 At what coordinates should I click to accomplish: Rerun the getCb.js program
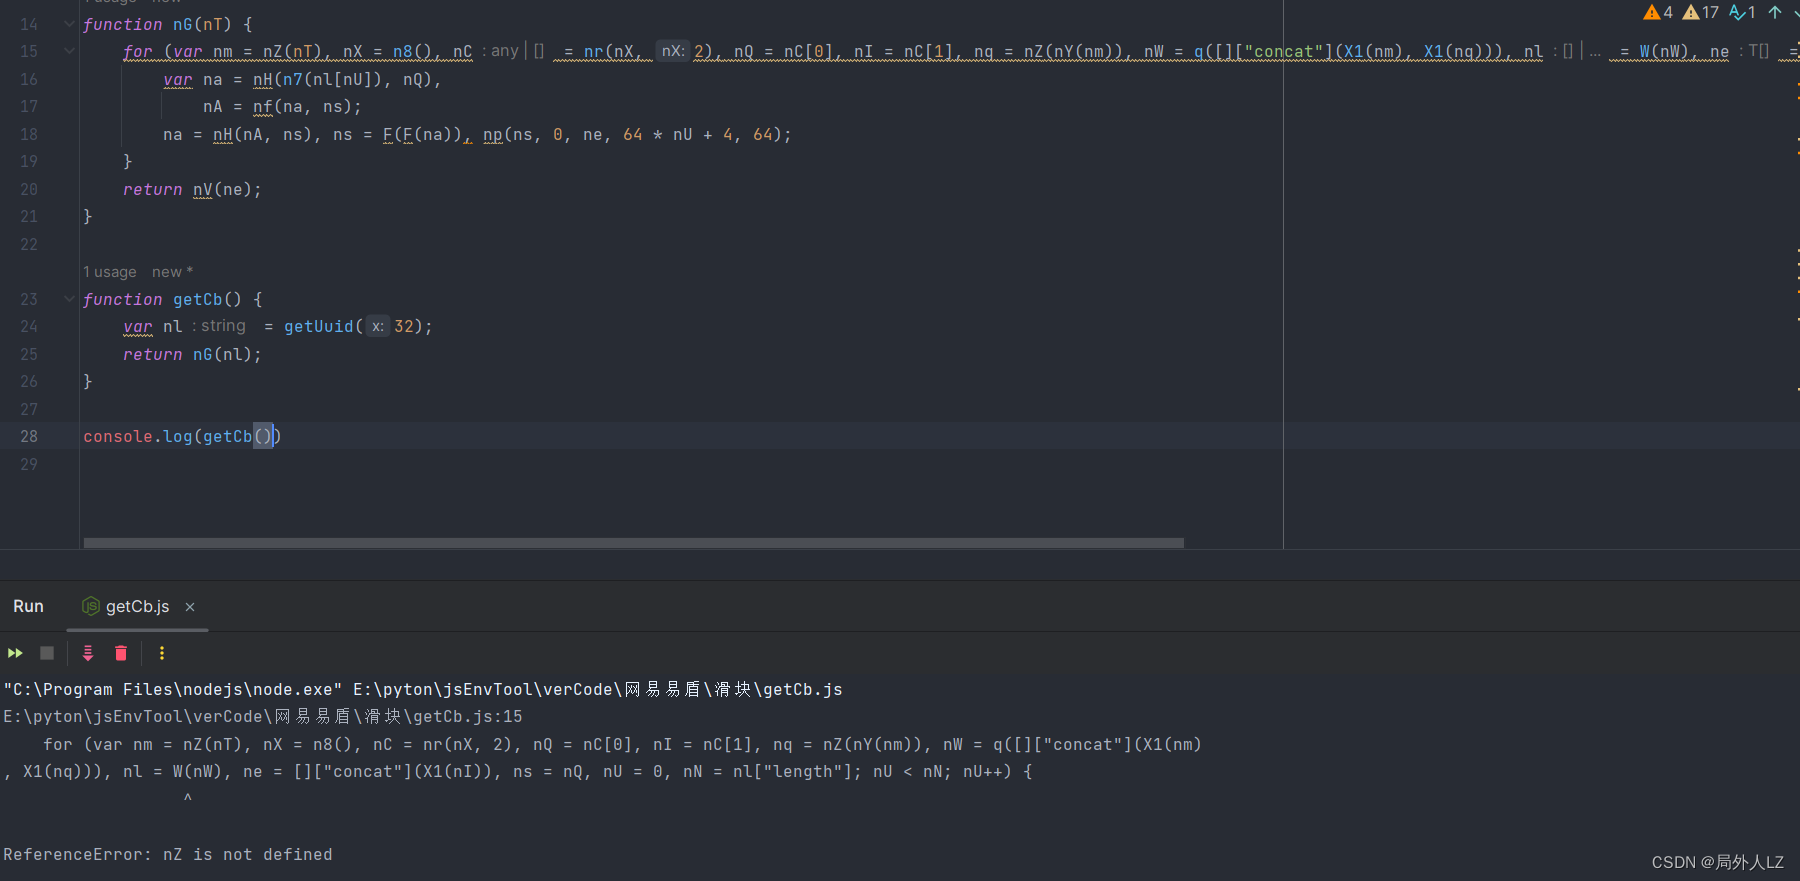click(x=15, y=653)
